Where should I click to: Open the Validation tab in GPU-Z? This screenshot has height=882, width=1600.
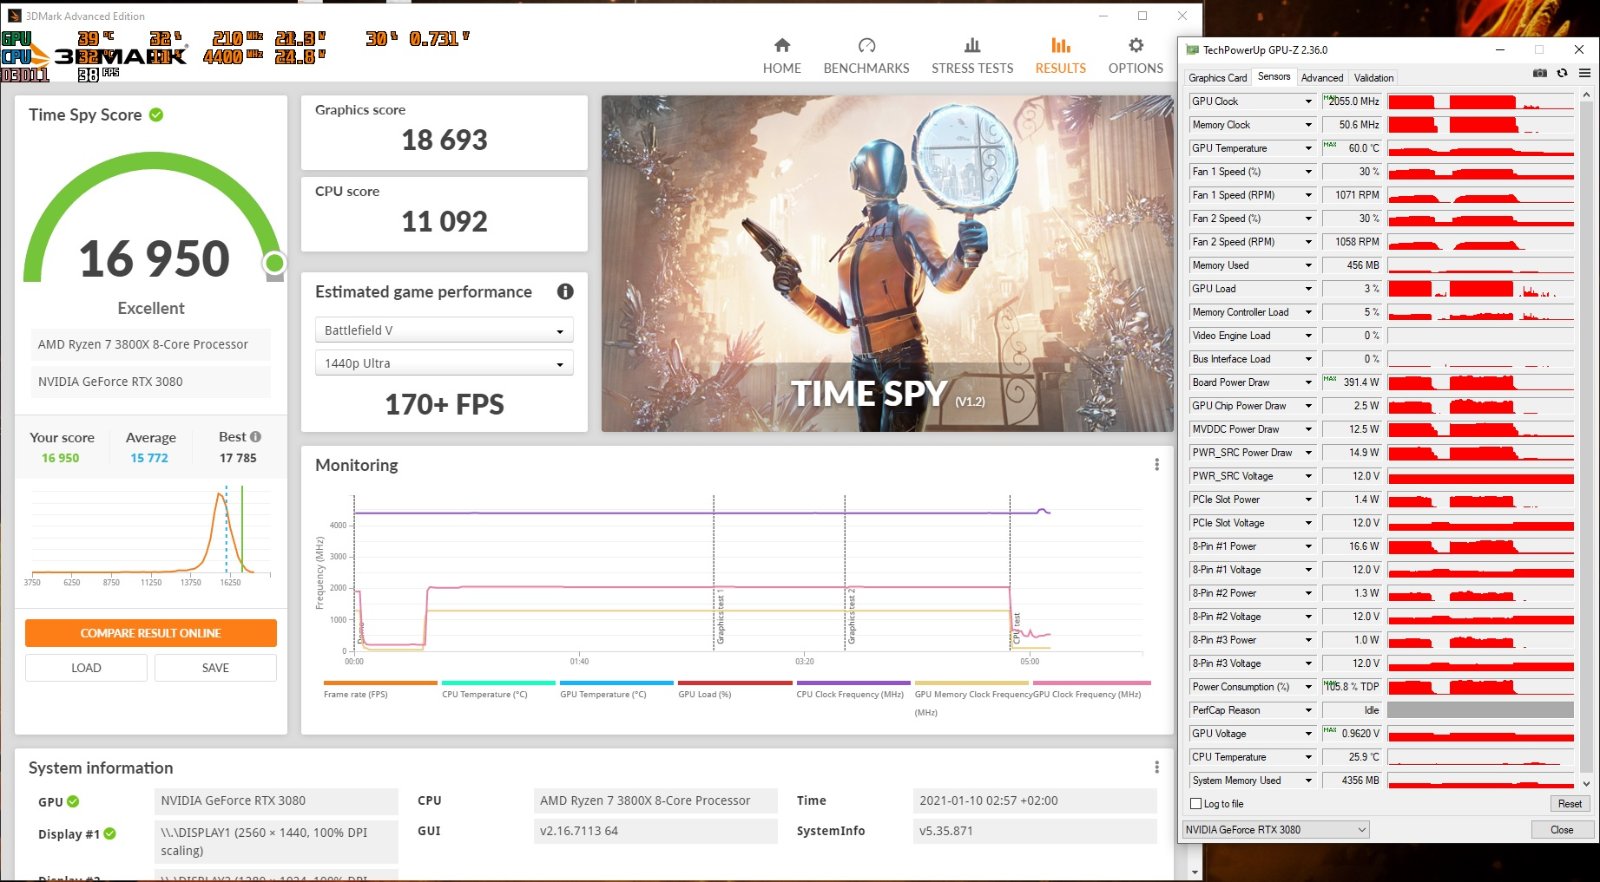tap(1373, 78)
